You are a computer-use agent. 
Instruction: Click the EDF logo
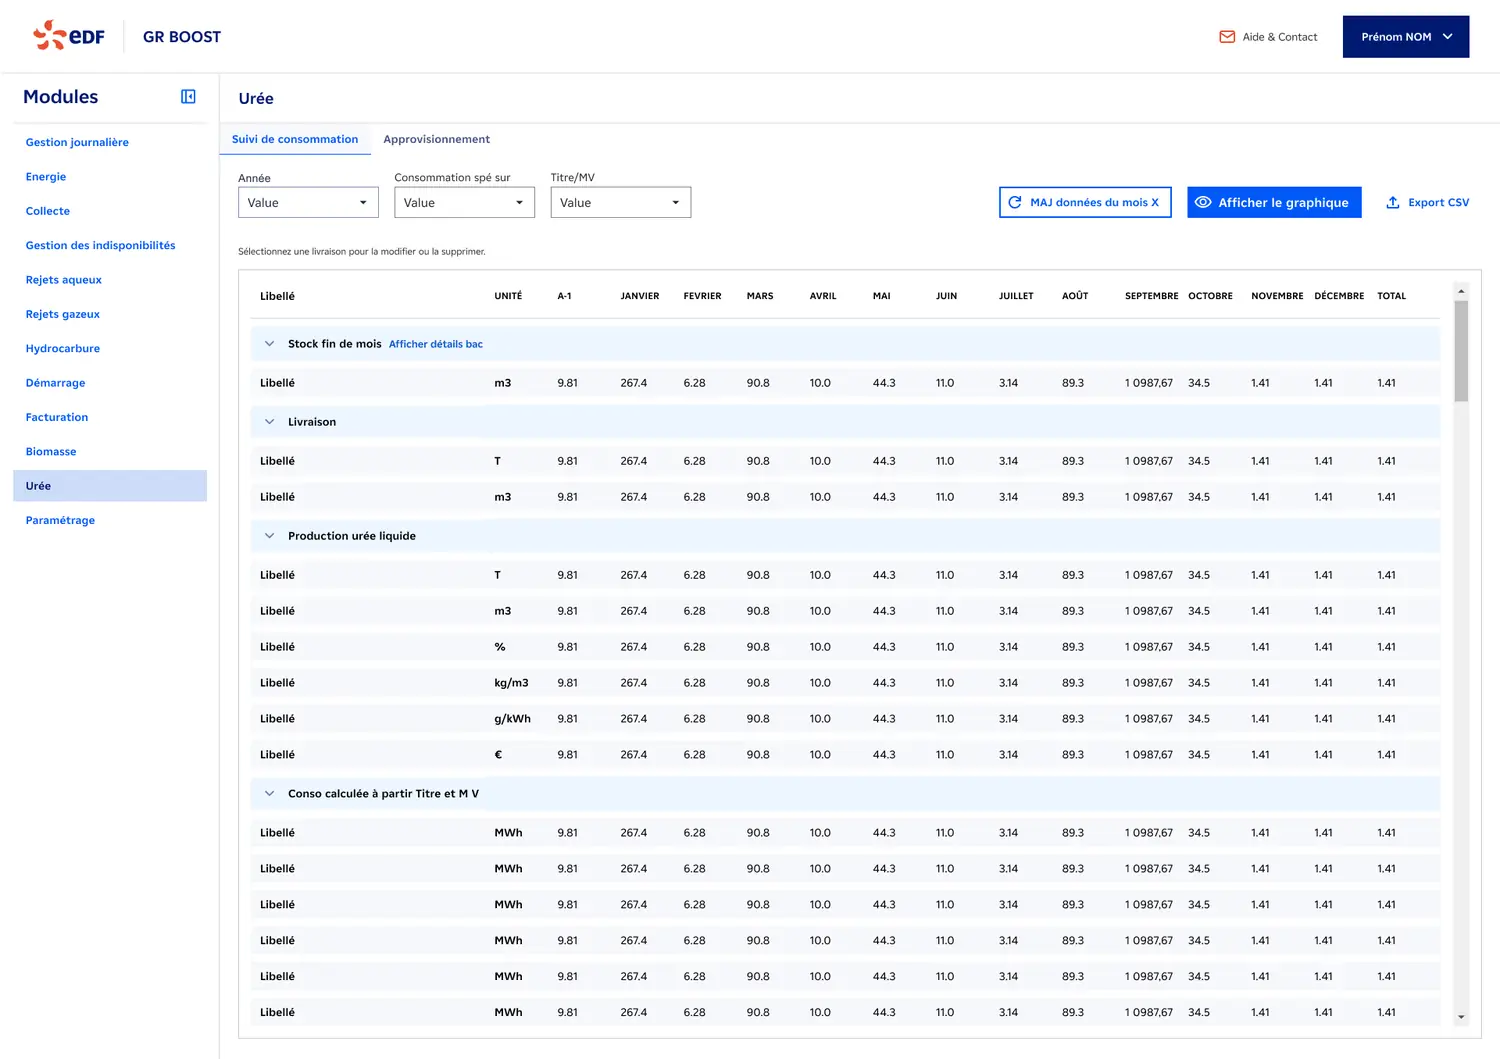(x=69, y=36)
